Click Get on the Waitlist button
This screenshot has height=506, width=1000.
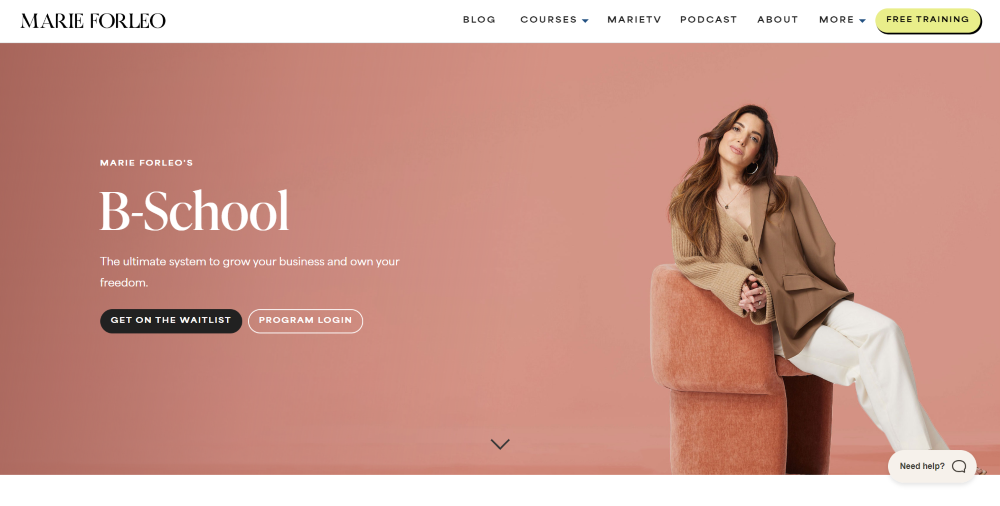coord(171,321)
